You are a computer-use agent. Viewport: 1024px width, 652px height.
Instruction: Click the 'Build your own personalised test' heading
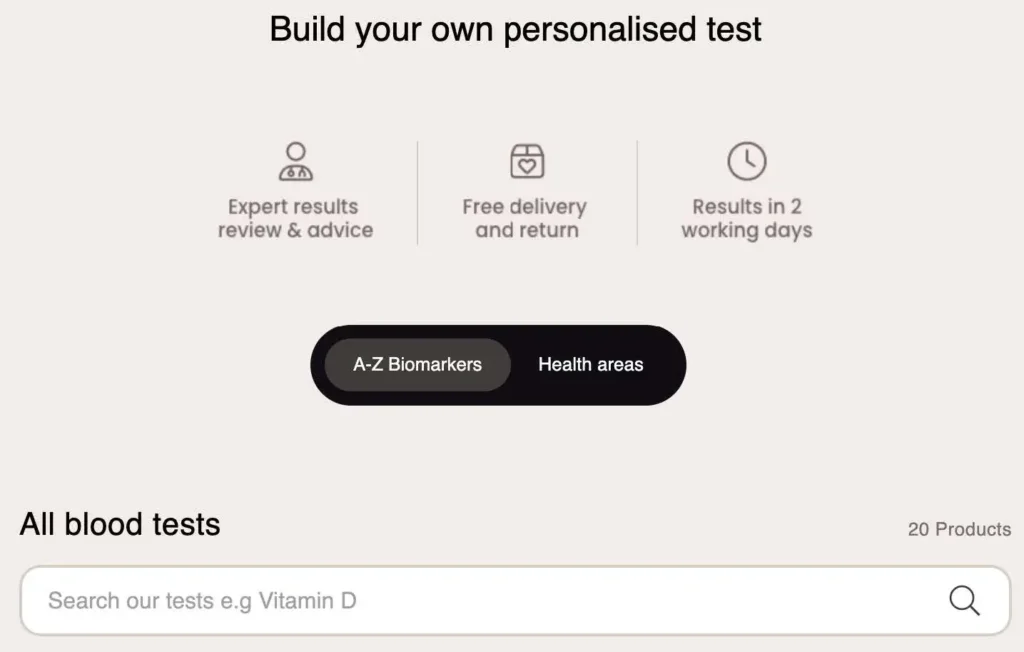(x=515, y=29)
